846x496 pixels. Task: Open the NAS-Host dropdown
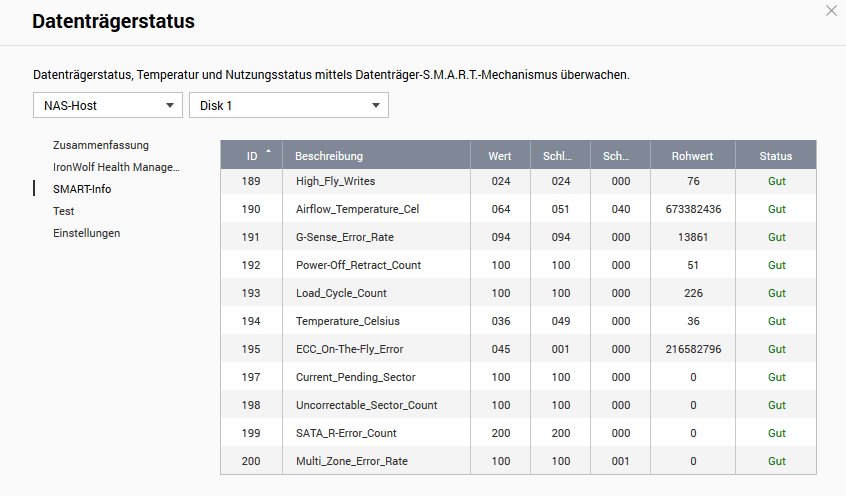coord(108,105)
